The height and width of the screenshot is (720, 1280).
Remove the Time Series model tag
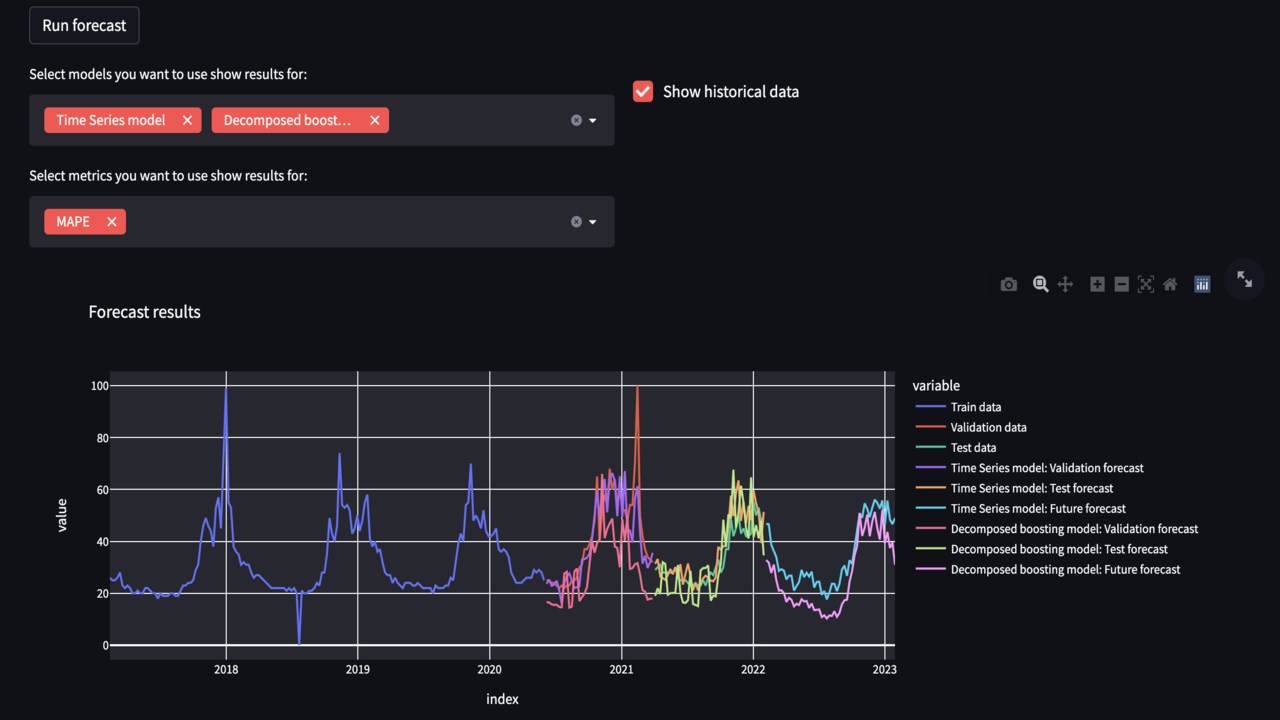(x=187, y=120)
